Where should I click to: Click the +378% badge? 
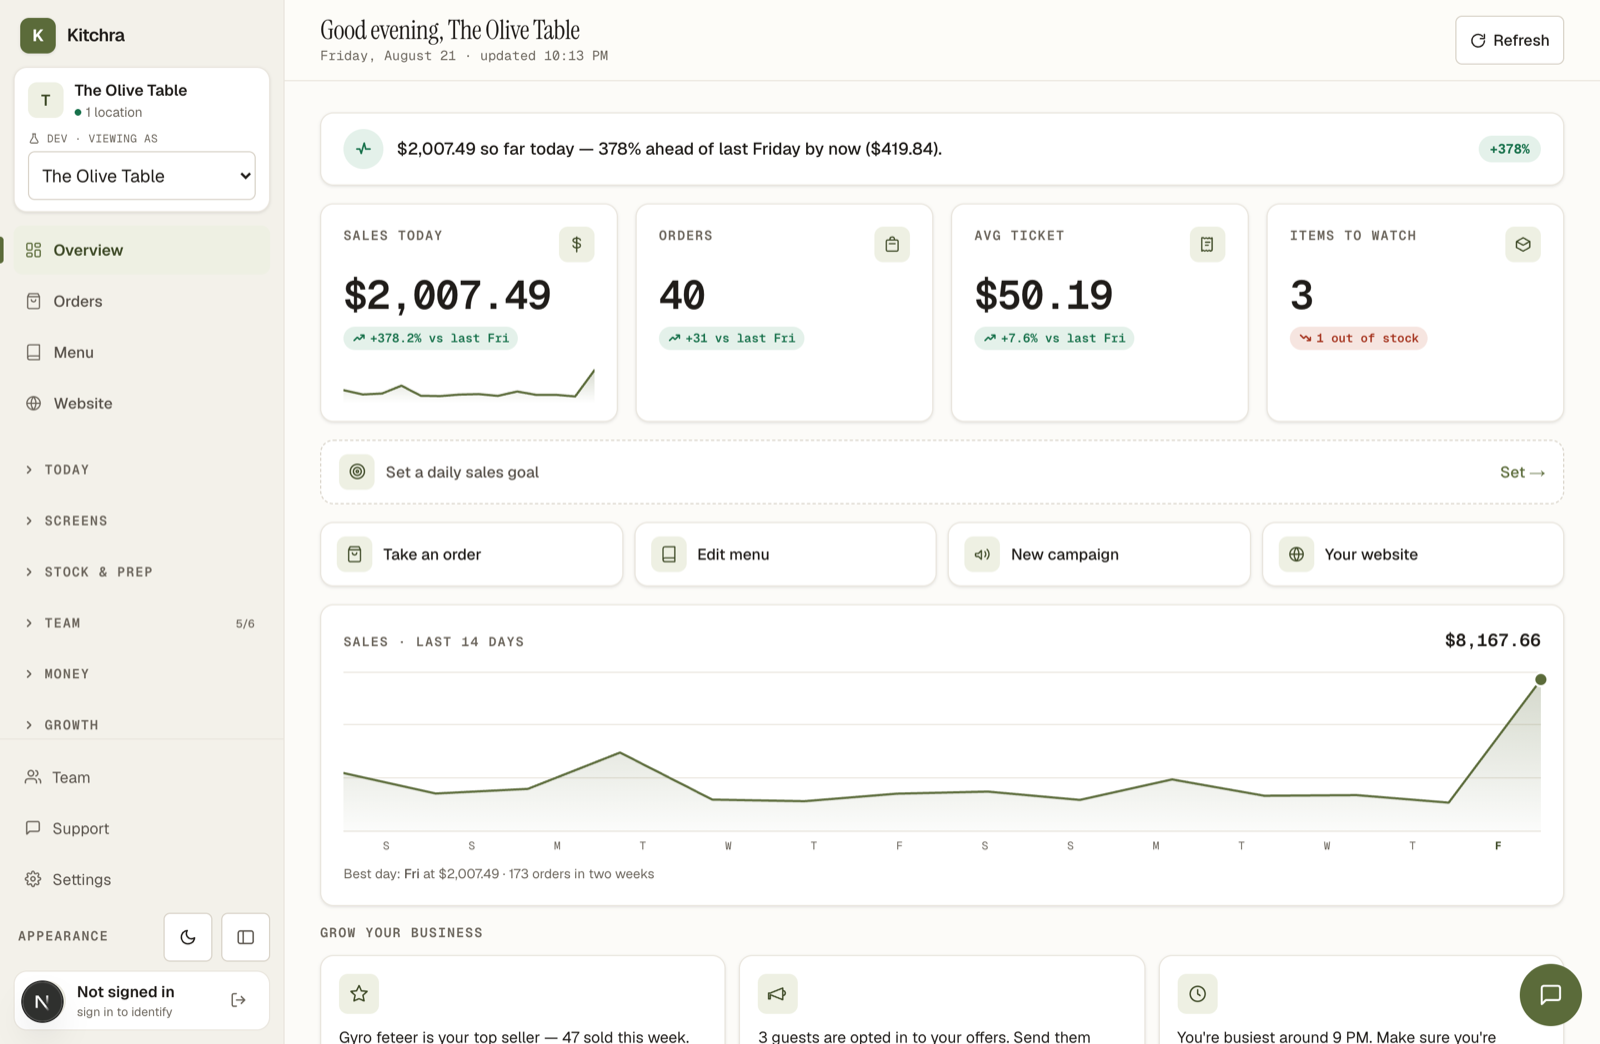click(1509, 149)
